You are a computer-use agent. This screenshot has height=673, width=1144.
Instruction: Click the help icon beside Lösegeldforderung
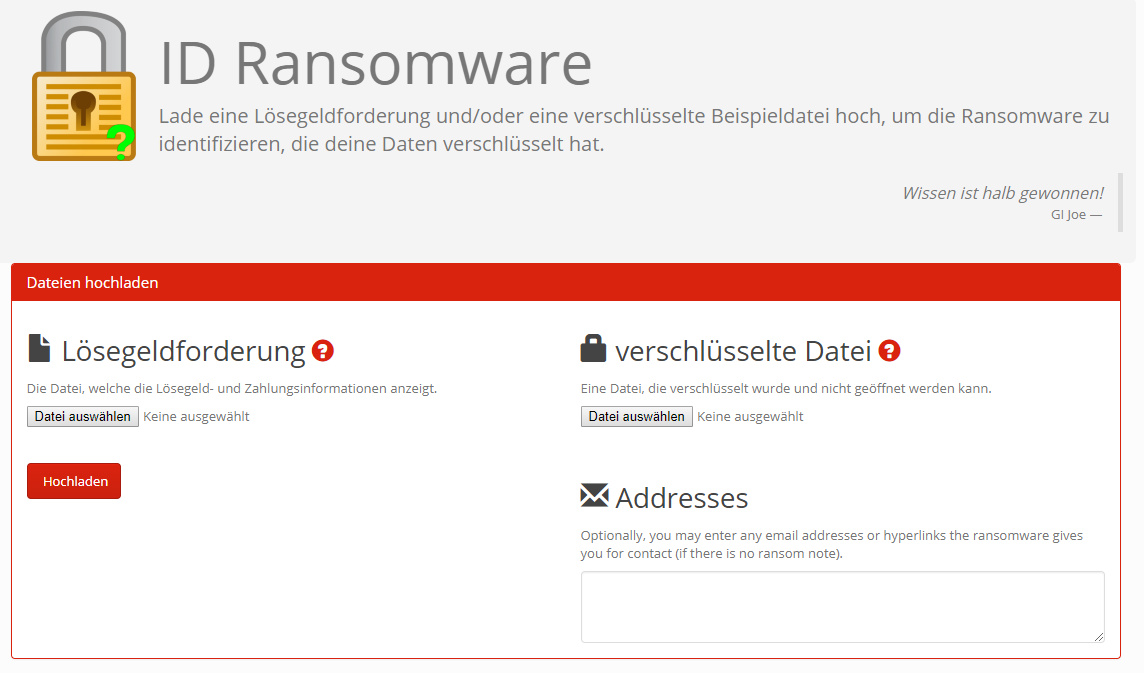click(323, 351)
